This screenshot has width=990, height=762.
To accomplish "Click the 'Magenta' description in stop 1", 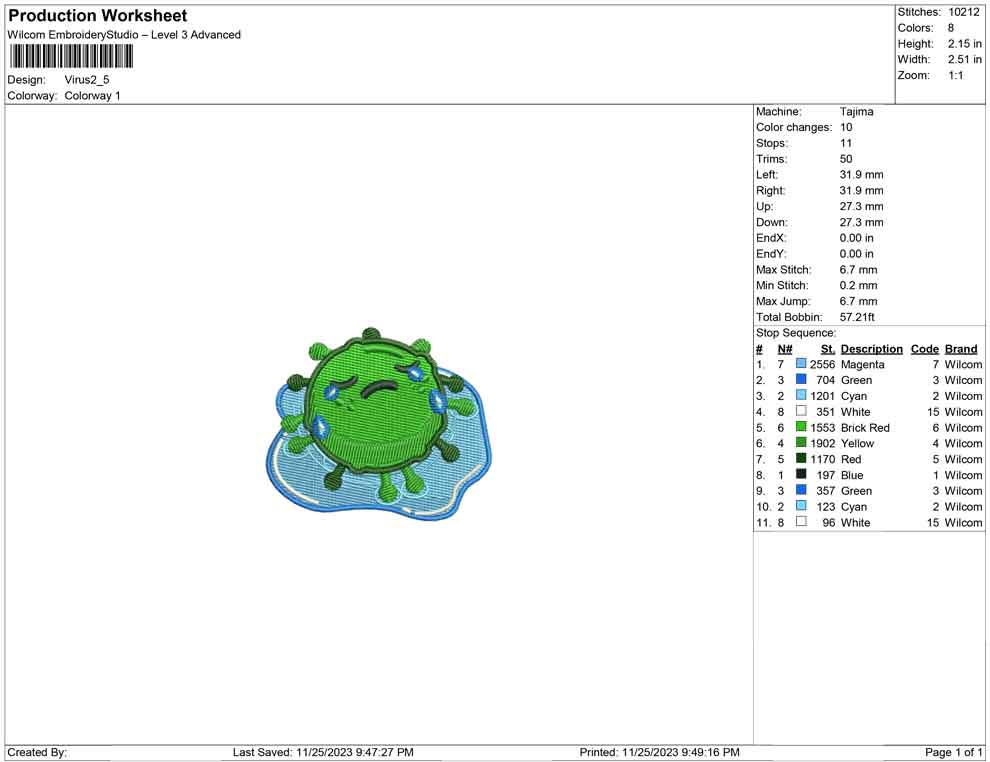I will pyautogui.click(x=862, y=364).
